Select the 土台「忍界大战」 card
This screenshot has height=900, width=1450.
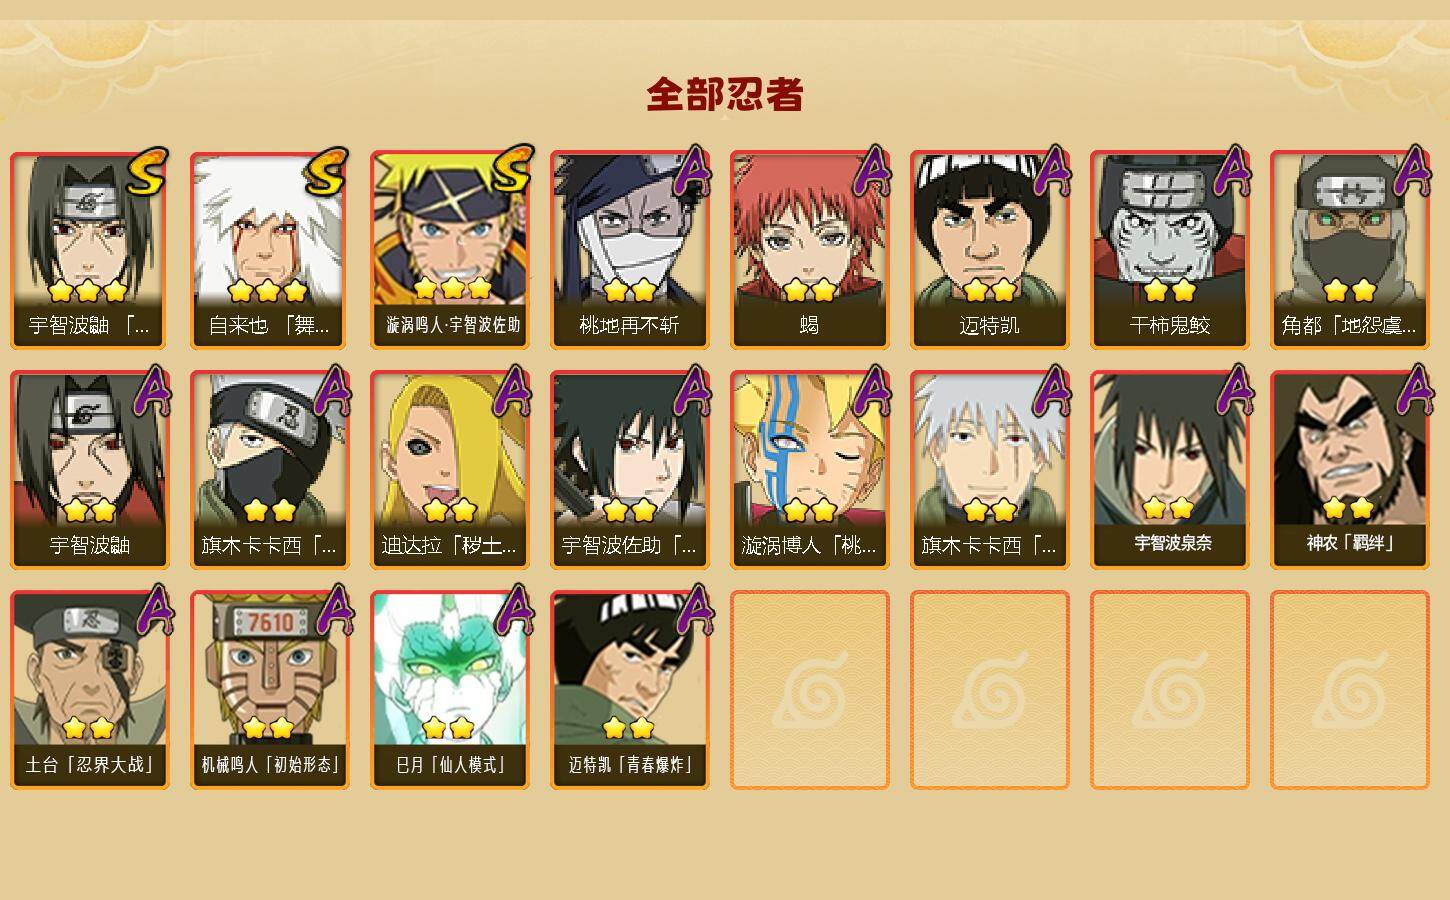[89, 690]
